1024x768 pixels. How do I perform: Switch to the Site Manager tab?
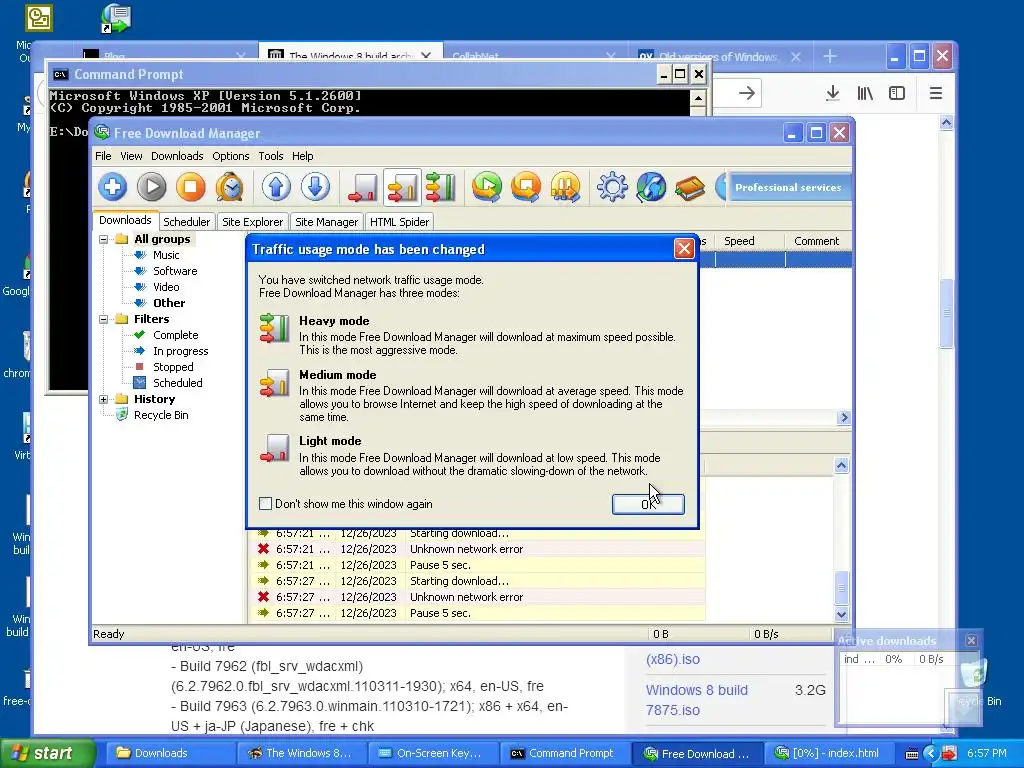click(327, 222)
